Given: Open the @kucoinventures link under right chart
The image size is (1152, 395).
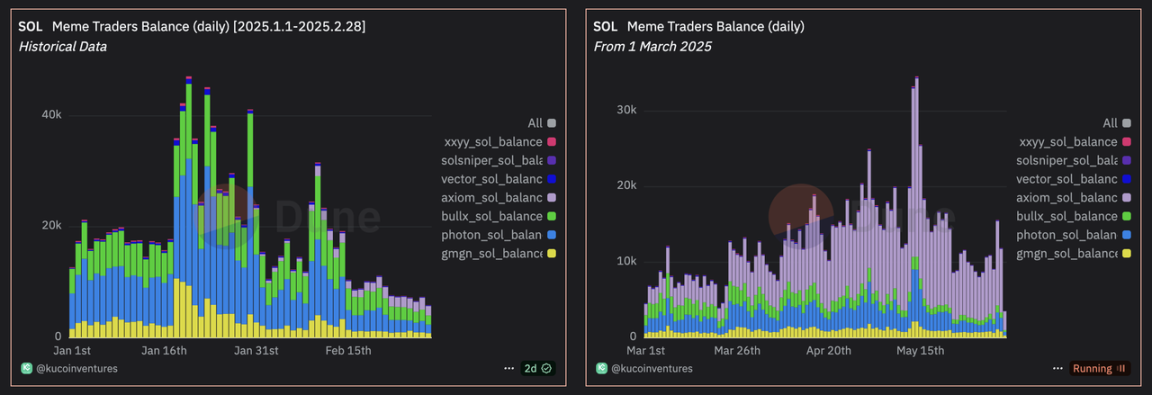Looking at the screenshot, I should point(652,369).
